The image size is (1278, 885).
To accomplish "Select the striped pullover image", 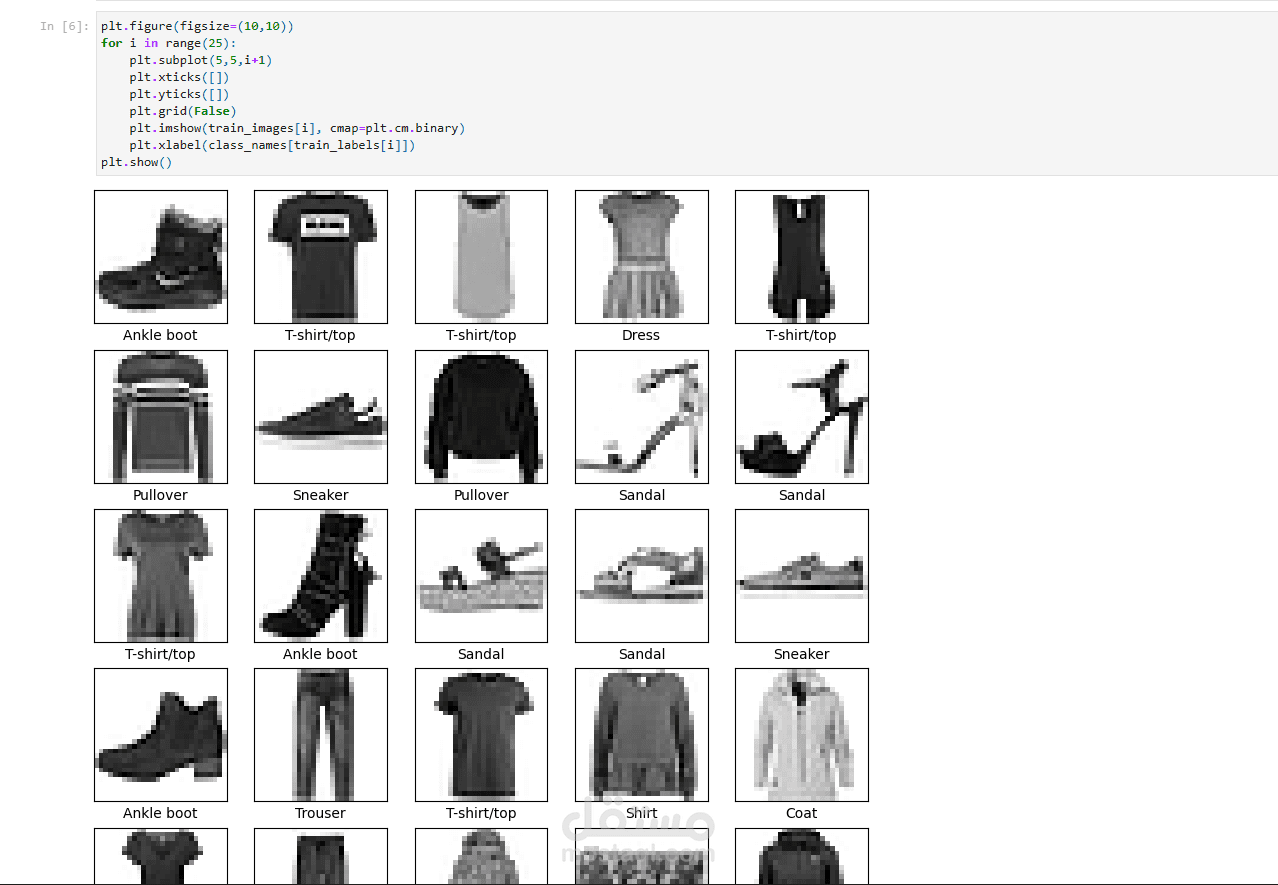I will click(x=161, y=417).
